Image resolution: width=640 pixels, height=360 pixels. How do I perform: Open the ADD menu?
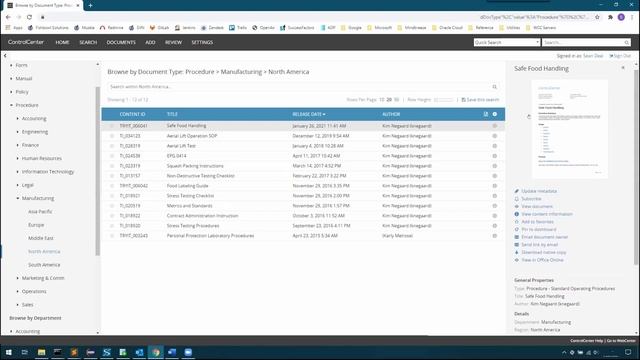click(150, 42)
